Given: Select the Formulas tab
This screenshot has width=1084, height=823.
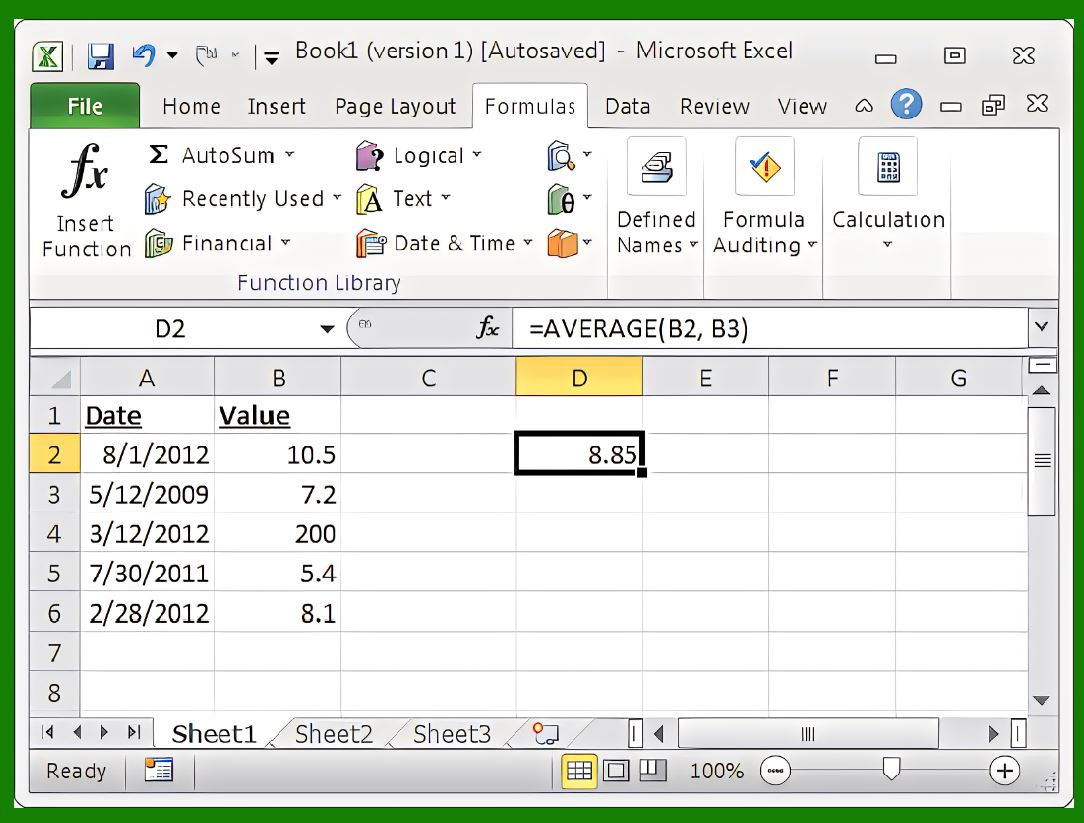Looking at the screenshot, I should (x=530, y=107).
